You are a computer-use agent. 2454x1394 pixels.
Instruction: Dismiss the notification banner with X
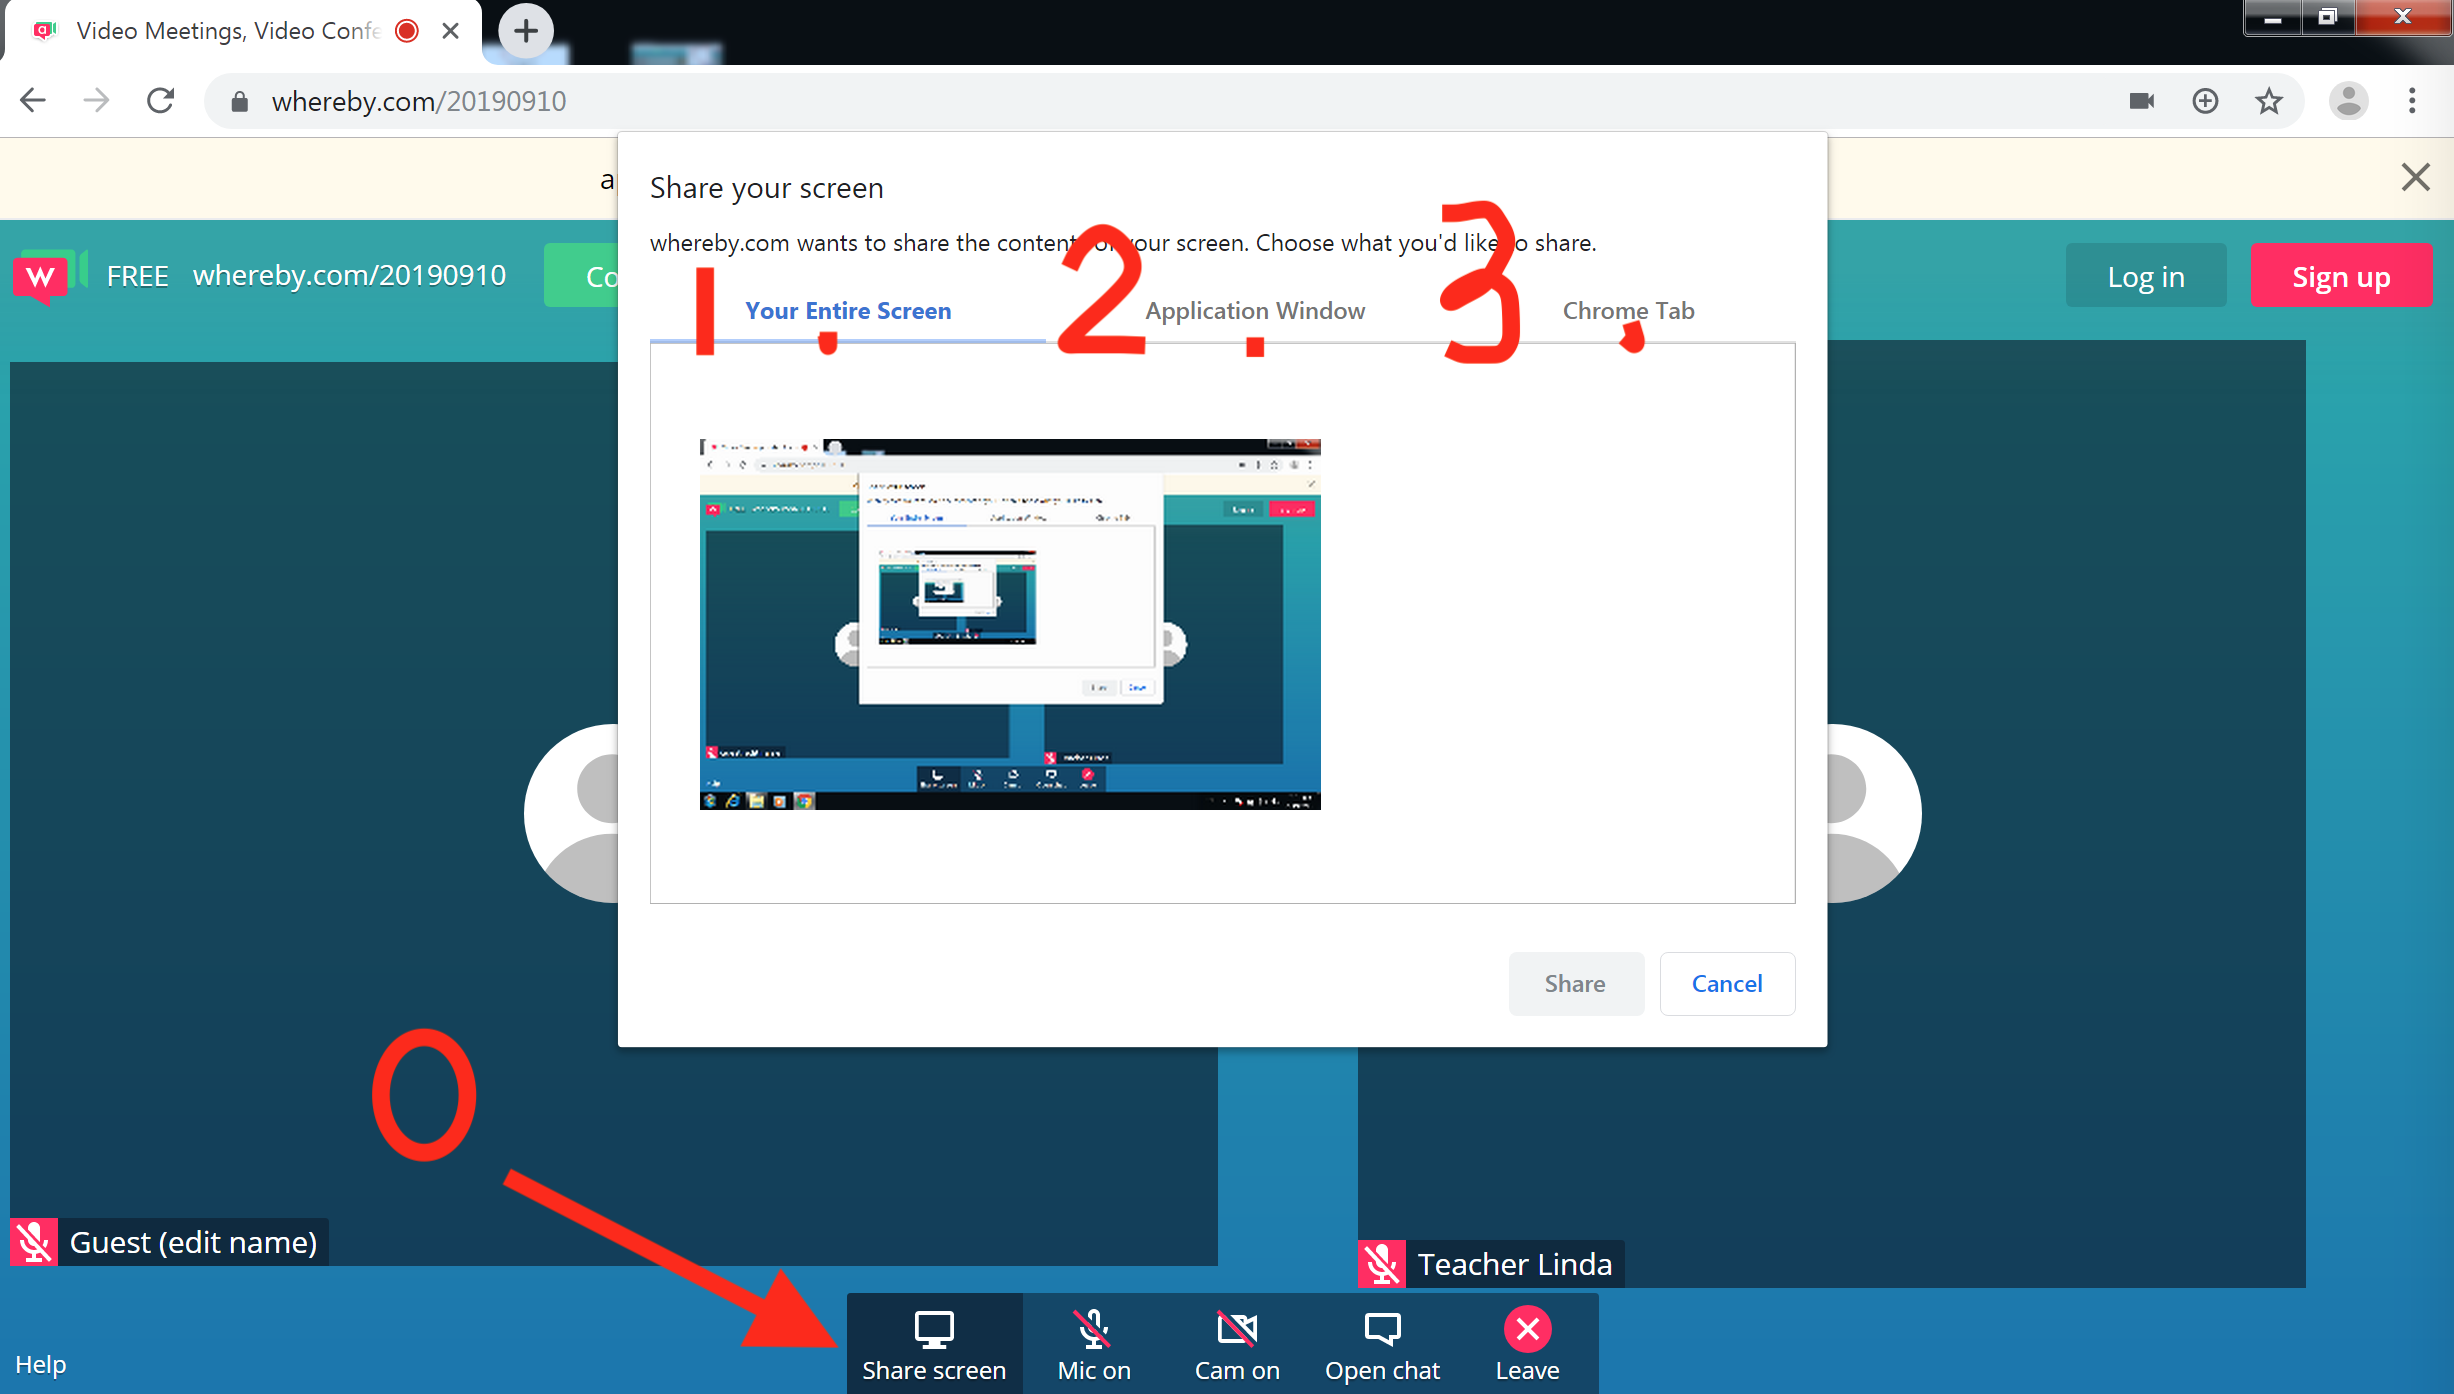(2415, 177)
